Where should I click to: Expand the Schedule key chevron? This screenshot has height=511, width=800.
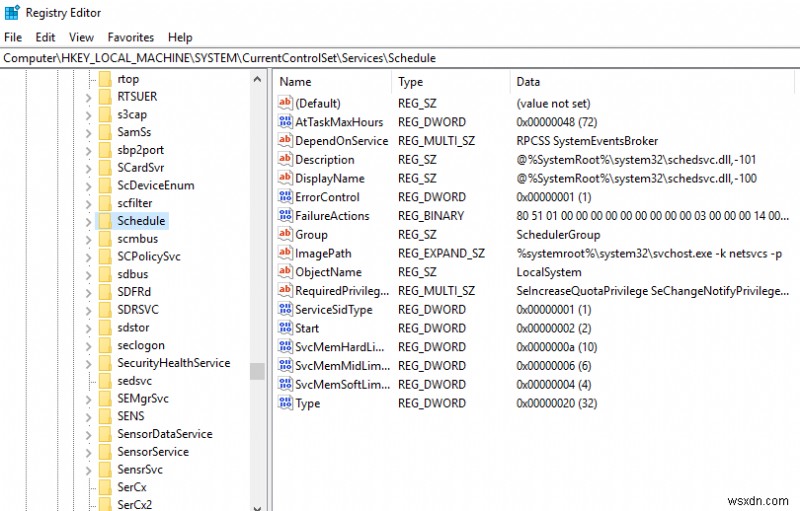(88, 221)
